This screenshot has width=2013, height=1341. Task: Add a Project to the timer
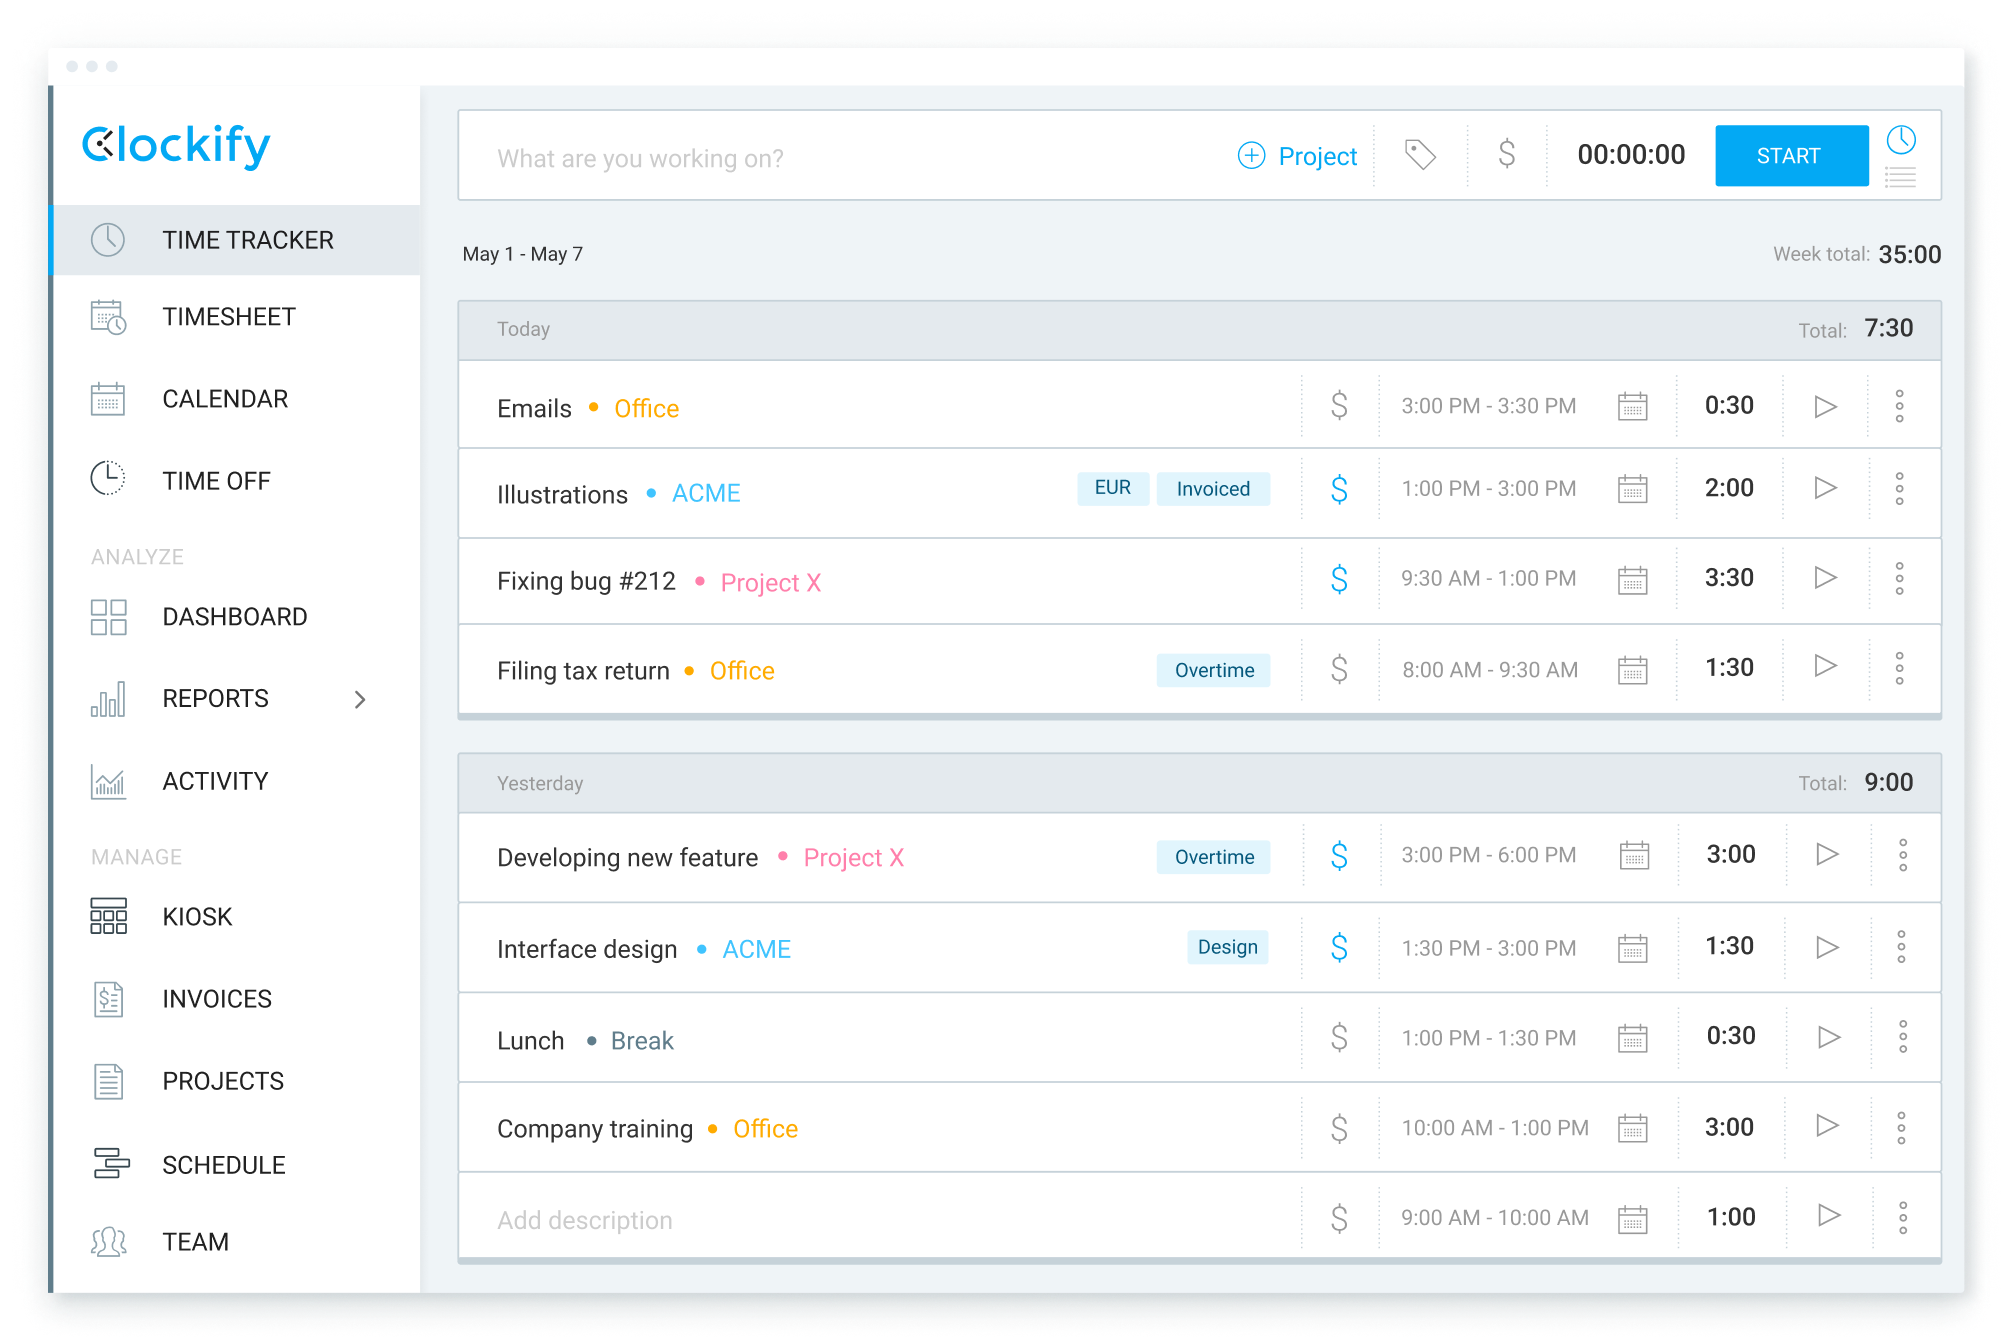1297,156
